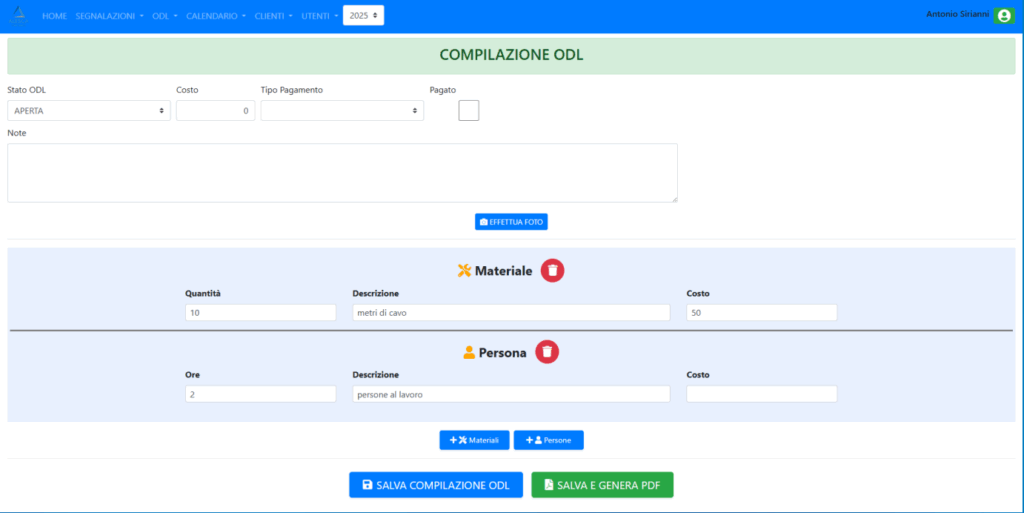Click Salva e Genera PDF button
Screen dimensions: 1024x513
(x=602, y=485)
